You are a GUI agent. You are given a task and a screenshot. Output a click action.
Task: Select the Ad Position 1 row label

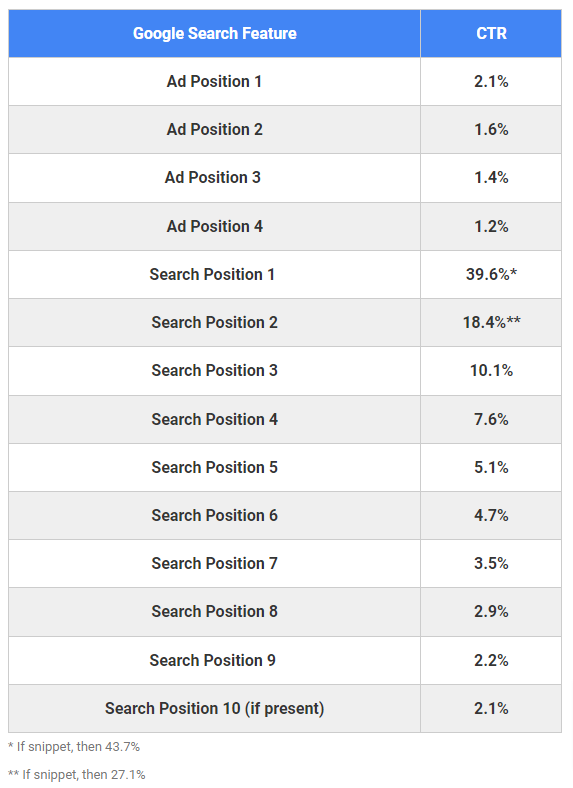click(x=215, y=81)
